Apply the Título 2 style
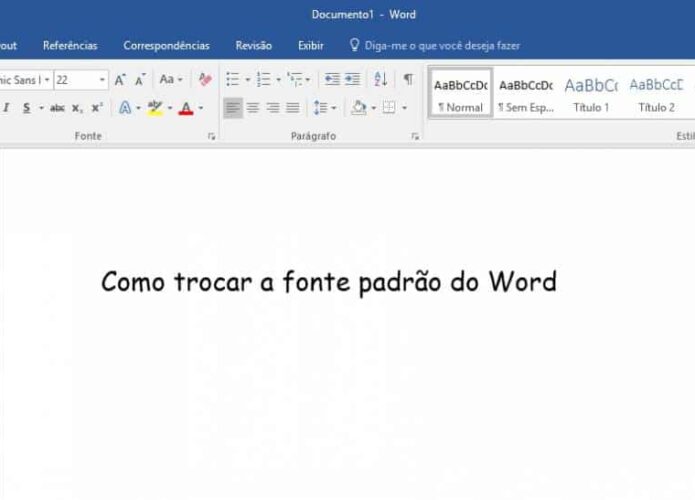 [x=656, y=94]
